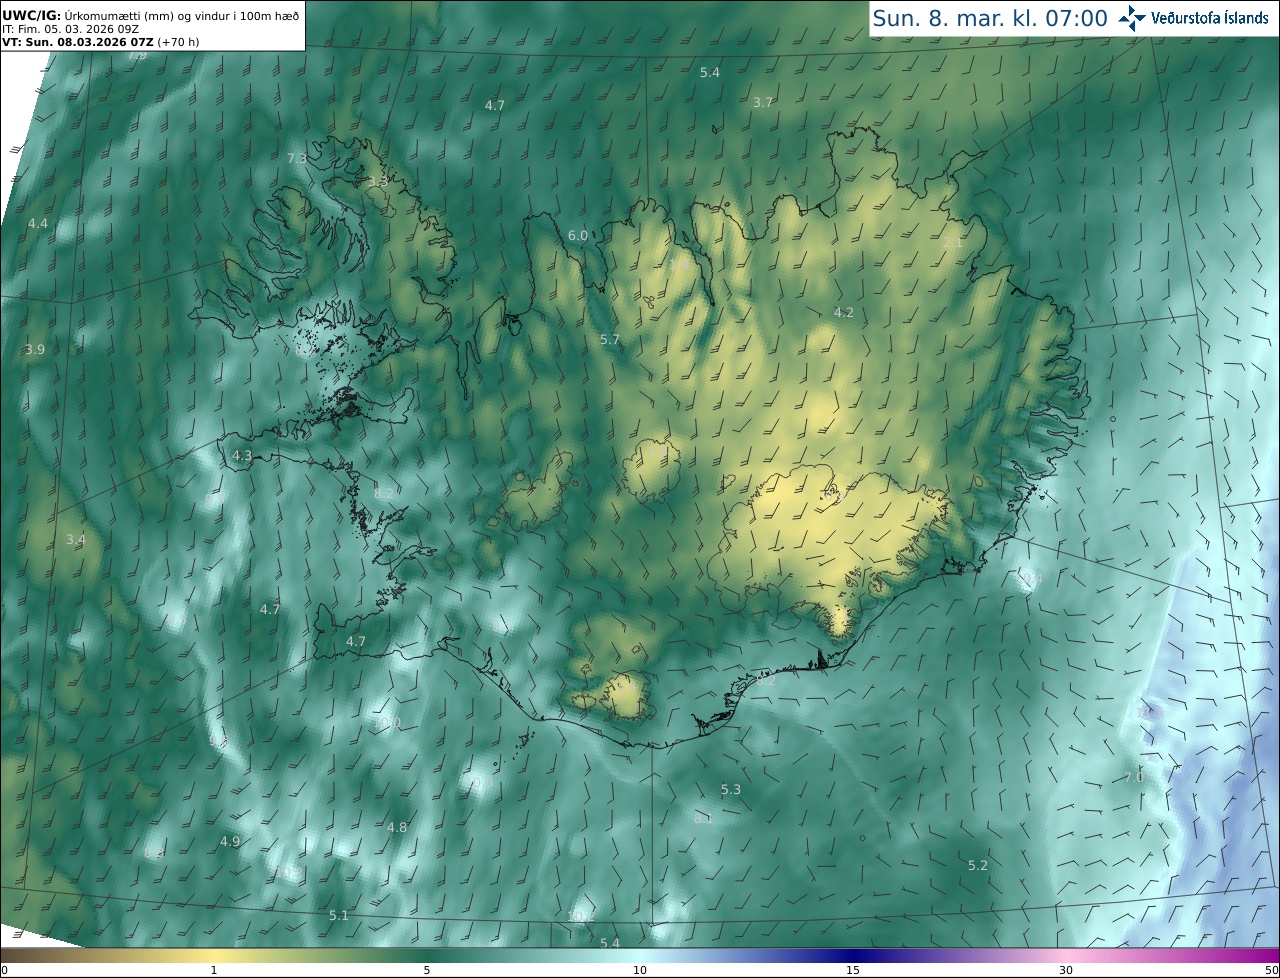The width and height of the screenshot is (1280, 978).
Task: Click the 3.7 value north of Iceland
Action: point(763,103)
